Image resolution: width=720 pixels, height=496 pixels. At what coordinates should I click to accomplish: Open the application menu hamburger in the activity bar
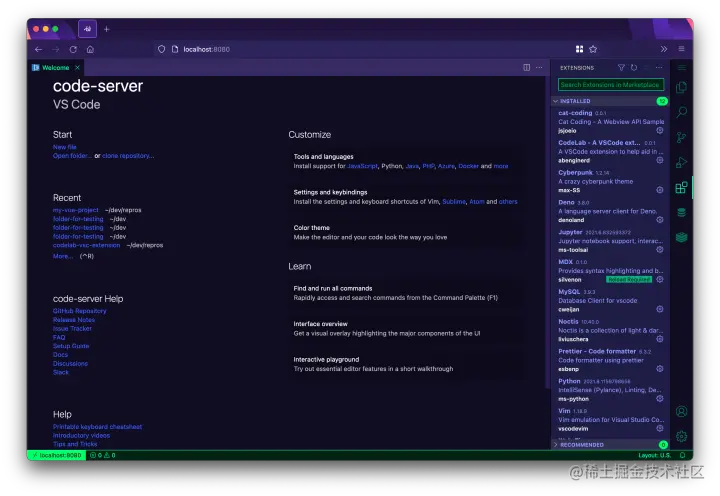(681, 68)
